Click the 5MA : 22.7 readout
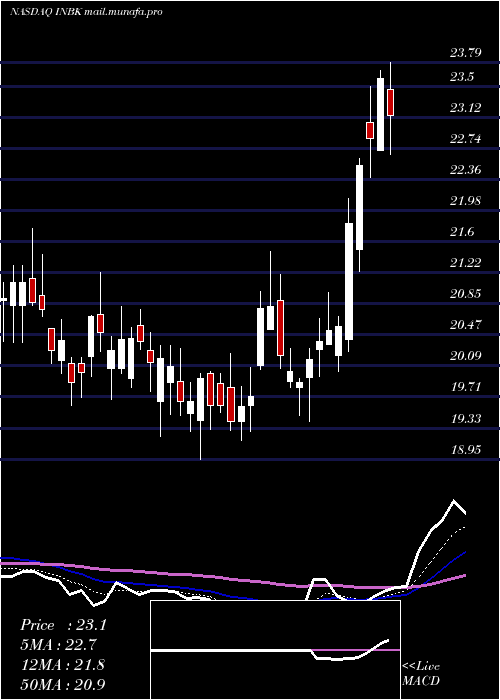The width and height of the screenshot is (500, 700). pyautogui.click(x=58, y=645)
